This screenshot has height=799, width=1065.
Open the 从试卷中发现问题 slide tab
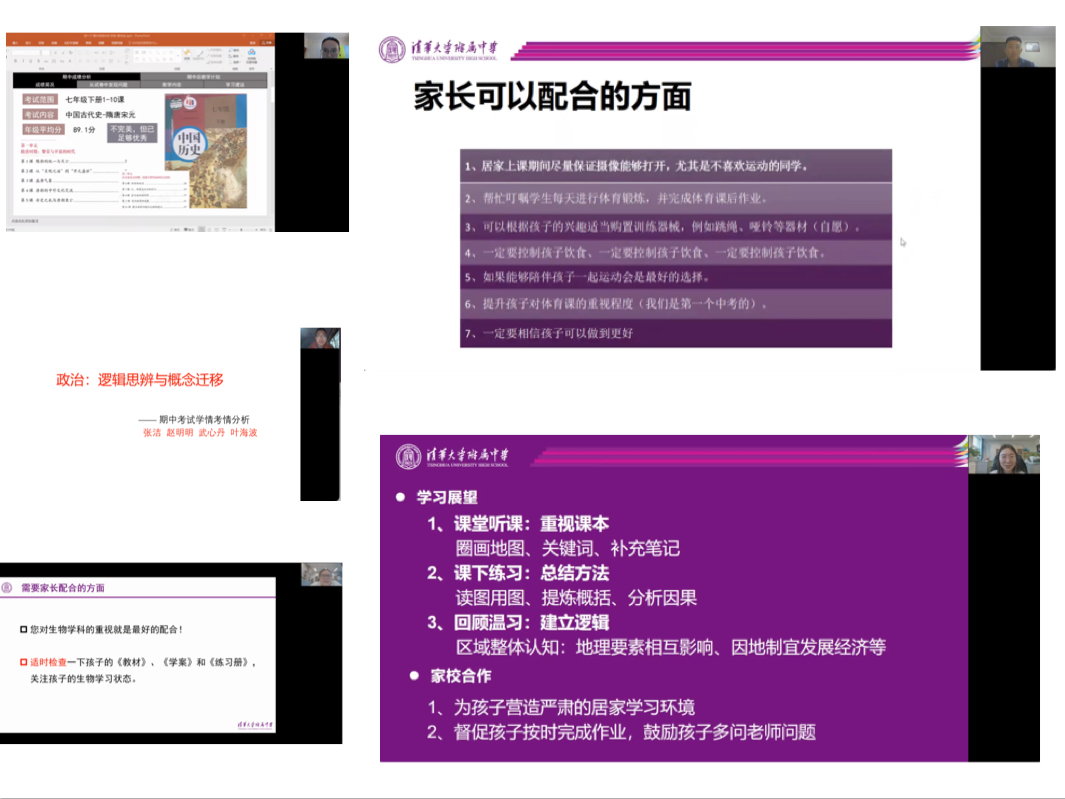point(108,85)
